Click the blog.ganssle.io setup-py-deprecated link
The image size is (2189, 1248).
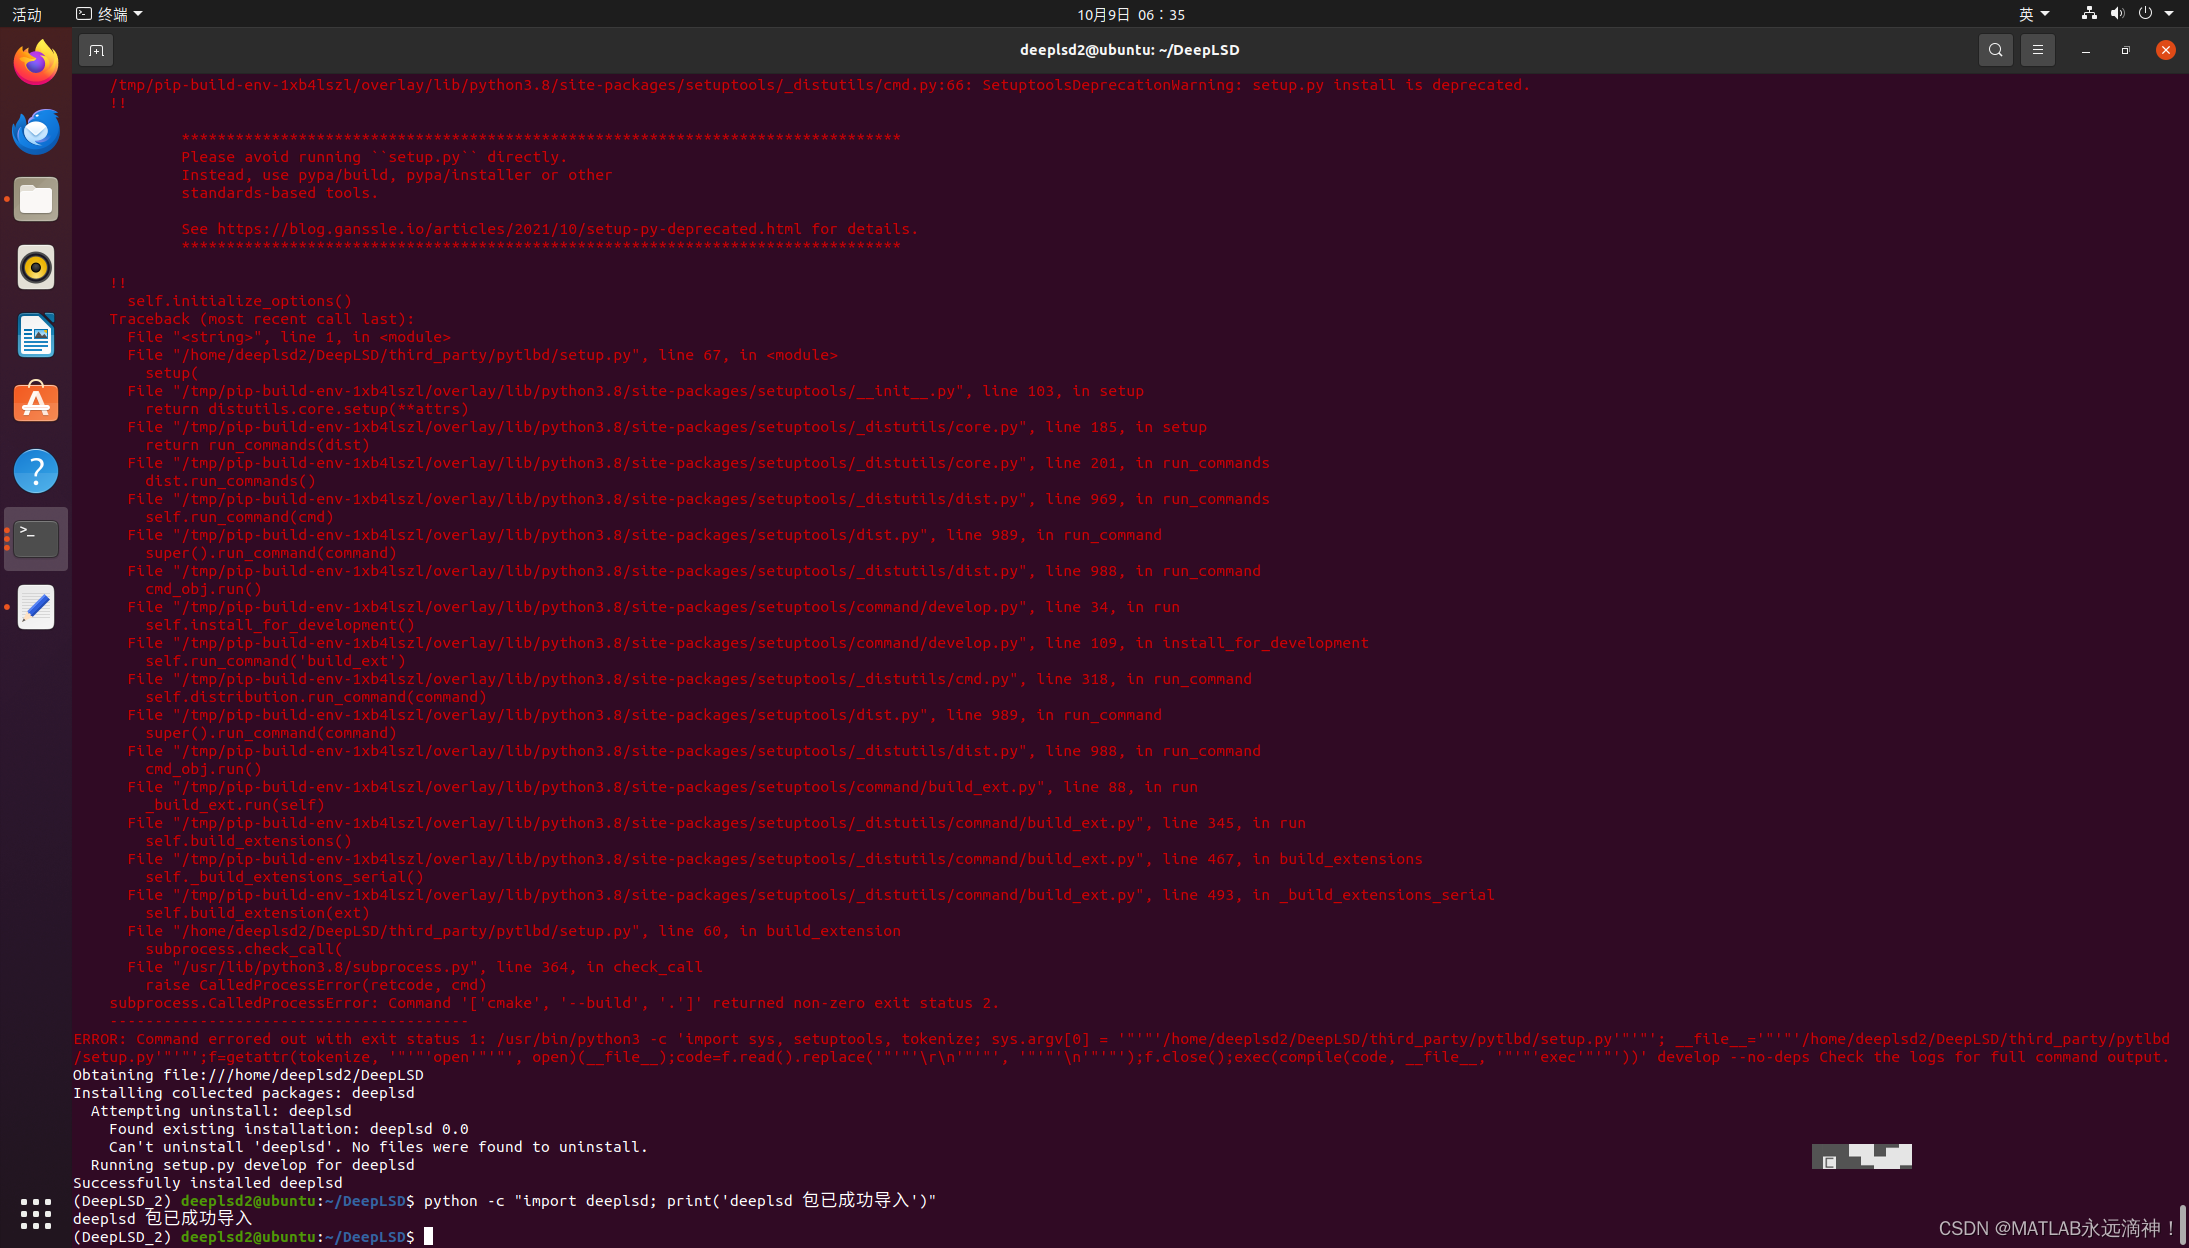pos(509,229)
